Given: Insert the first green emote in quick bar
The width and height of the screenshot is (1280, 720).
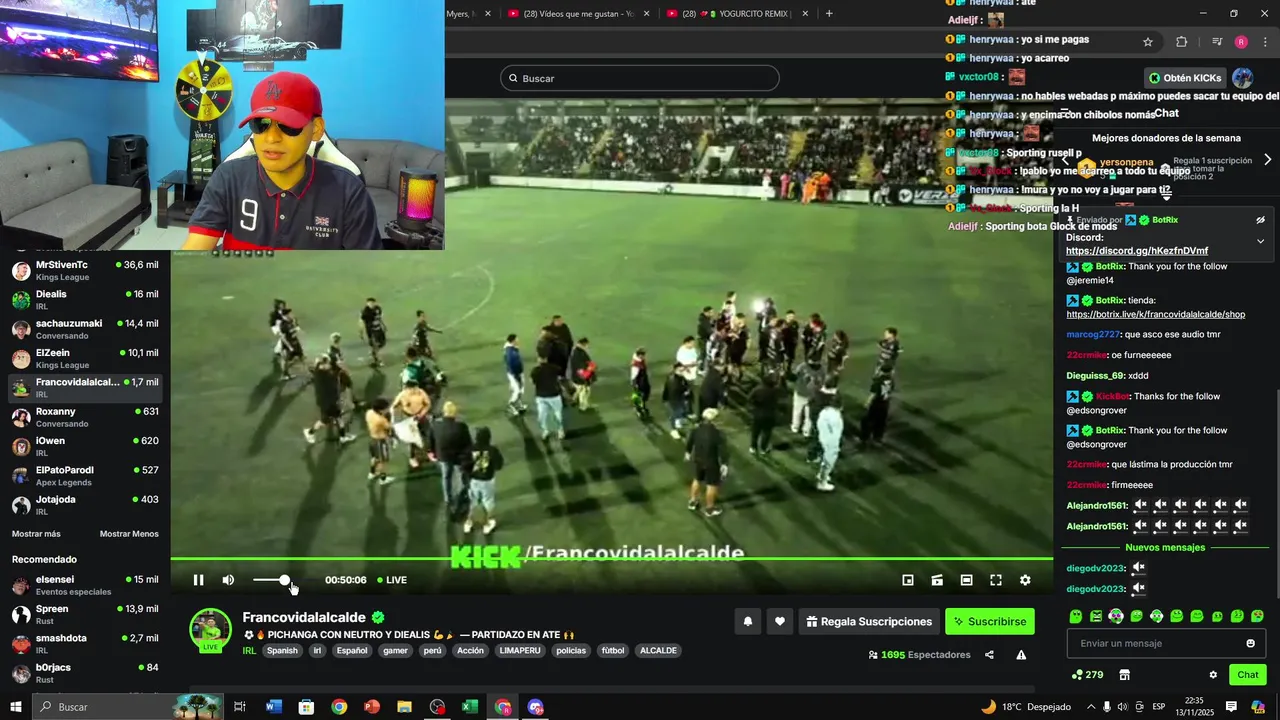Looking at the screenshot, I should [x=1076, y=616].
